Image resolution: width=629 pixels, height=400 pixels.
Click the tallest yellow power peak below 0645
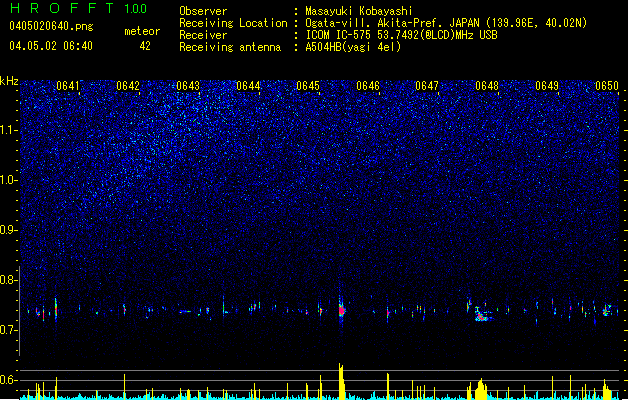pyautogui.click(x=341, y=381)
